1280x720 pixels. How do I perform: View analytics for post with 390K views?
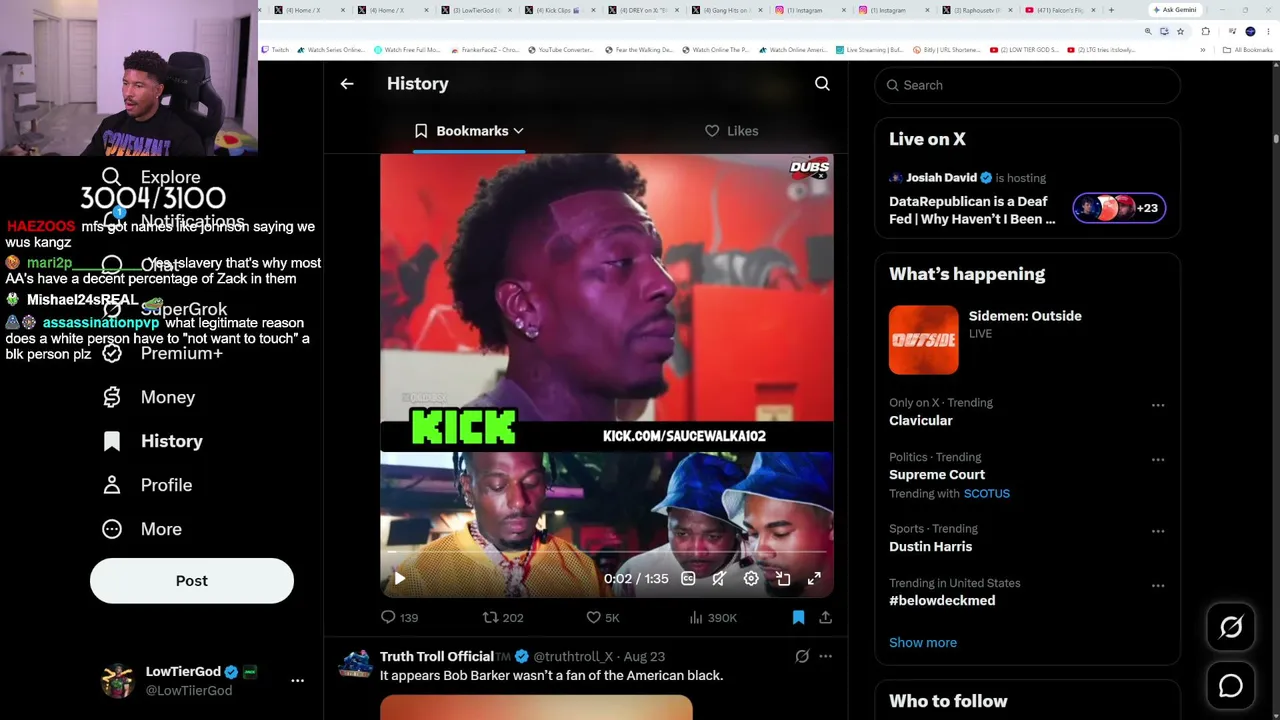point(713,618)
